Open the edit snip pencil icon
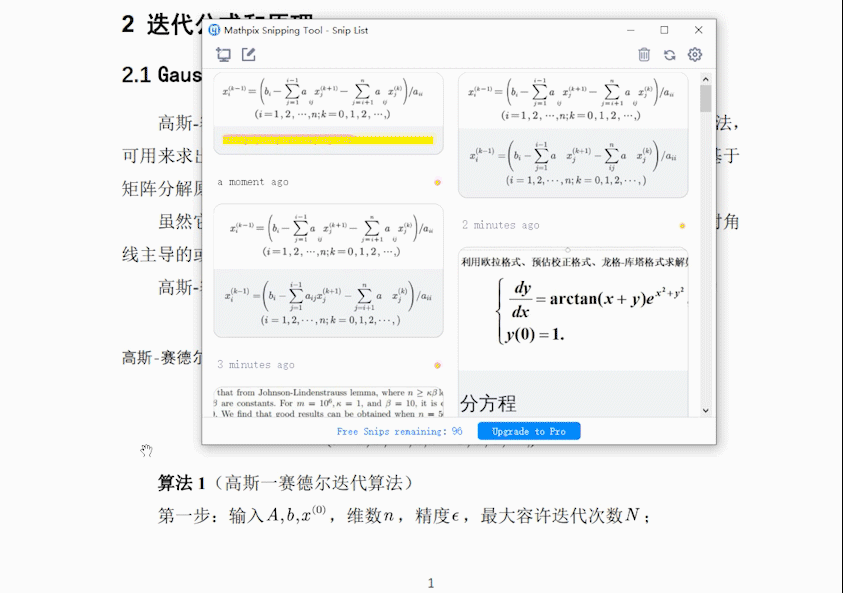Viewport: 843px width, 593px height. coord(248,54)
